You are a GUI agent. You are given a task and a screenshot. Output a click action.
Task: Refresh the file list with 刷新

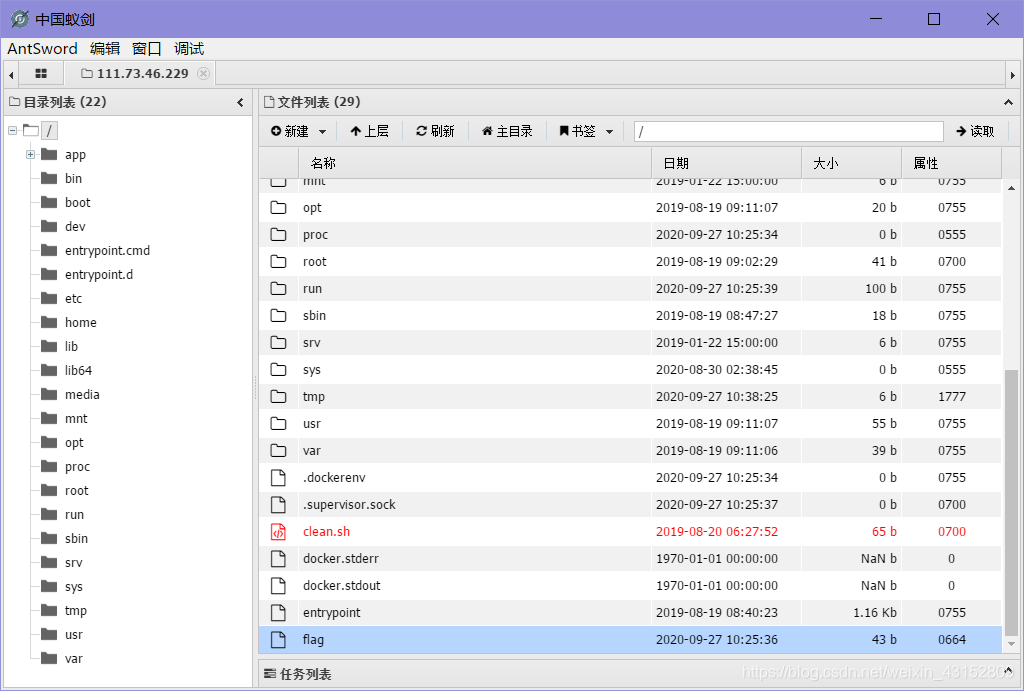(x=436, y=131)
